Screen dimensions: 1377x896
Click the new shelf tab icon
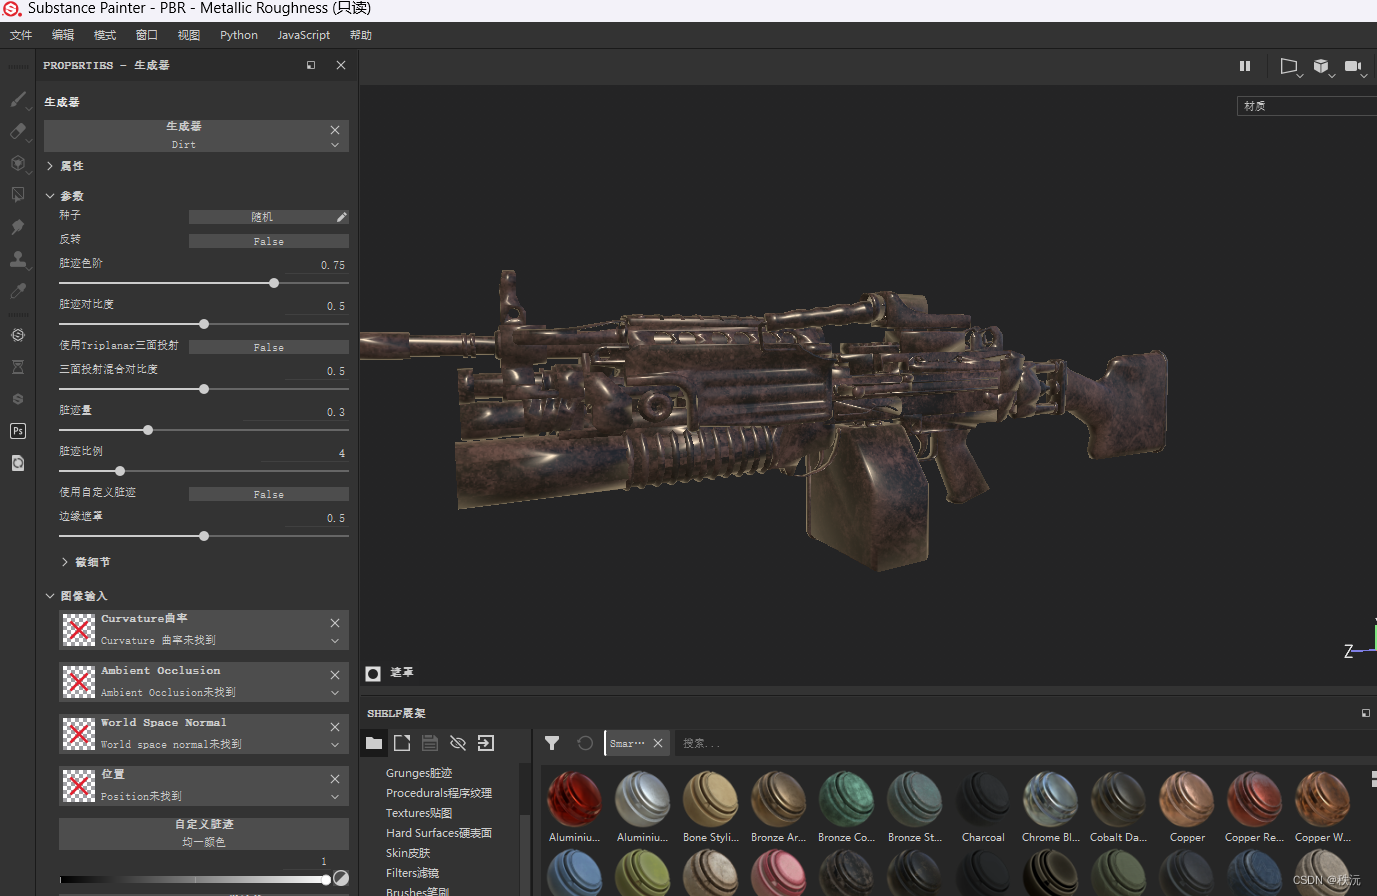(402, 743)
